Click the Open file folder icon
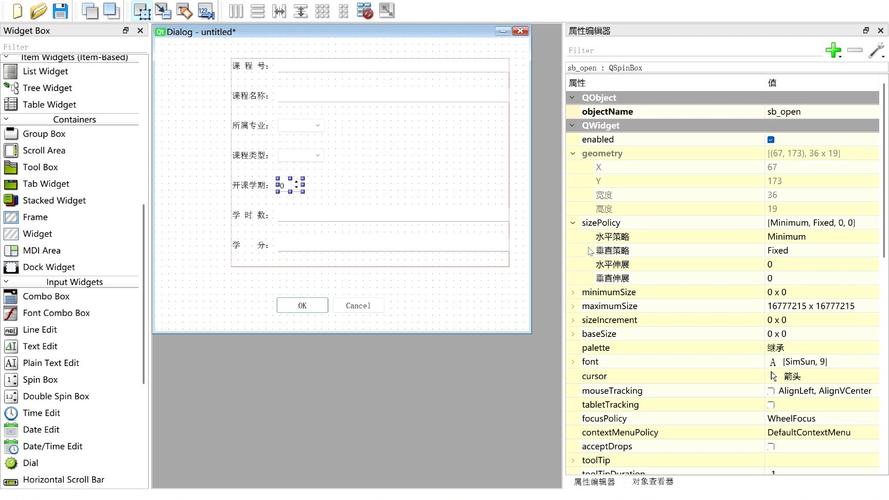This screenshot has width=889, height=500. pos(38,11)
